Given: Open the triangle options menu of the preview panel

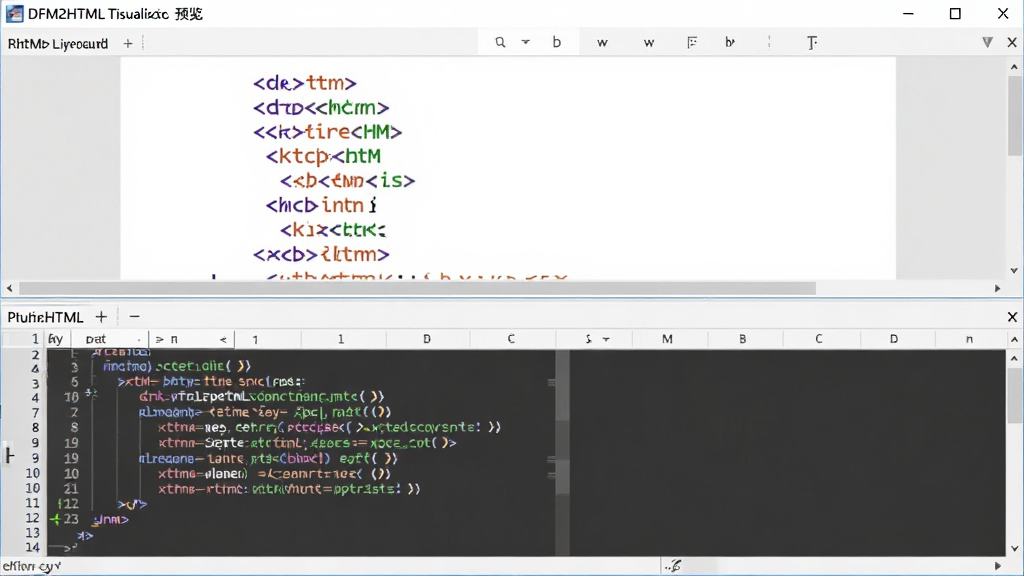Looking at the screenshot, I should click(987, 42).
